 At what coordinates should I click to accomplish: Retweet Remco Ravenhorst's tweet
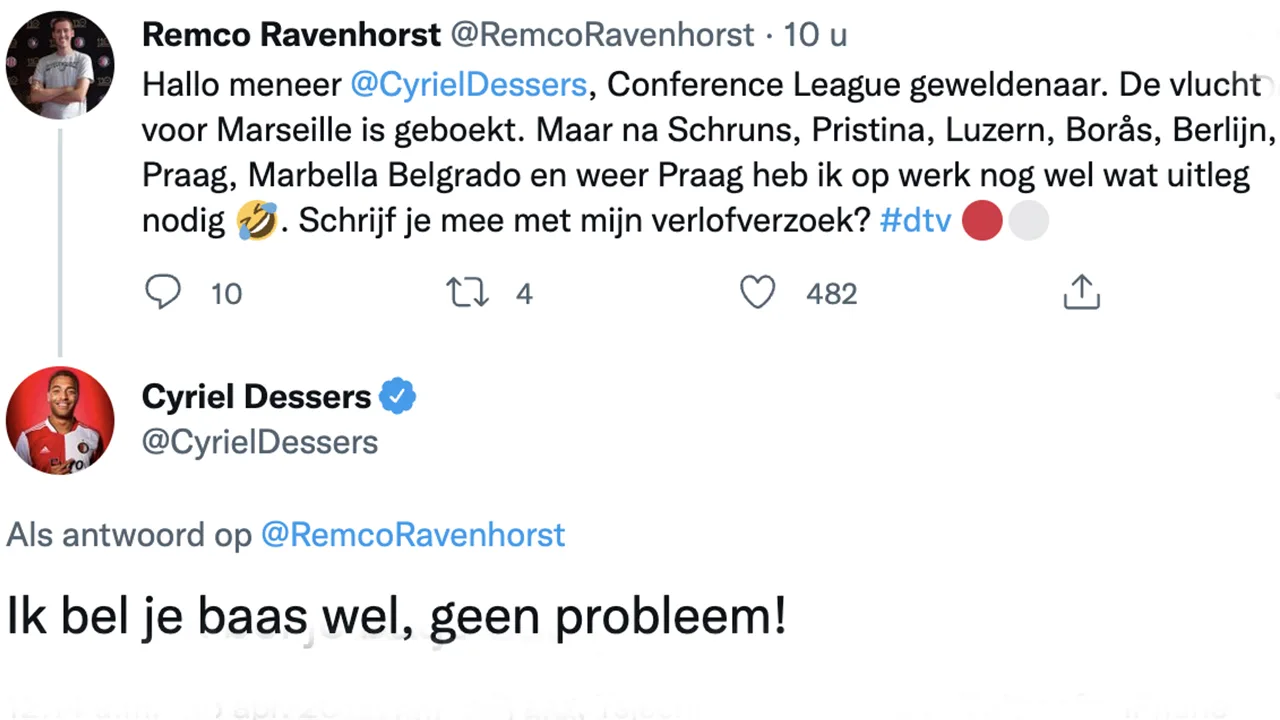[x=467, y=292]
